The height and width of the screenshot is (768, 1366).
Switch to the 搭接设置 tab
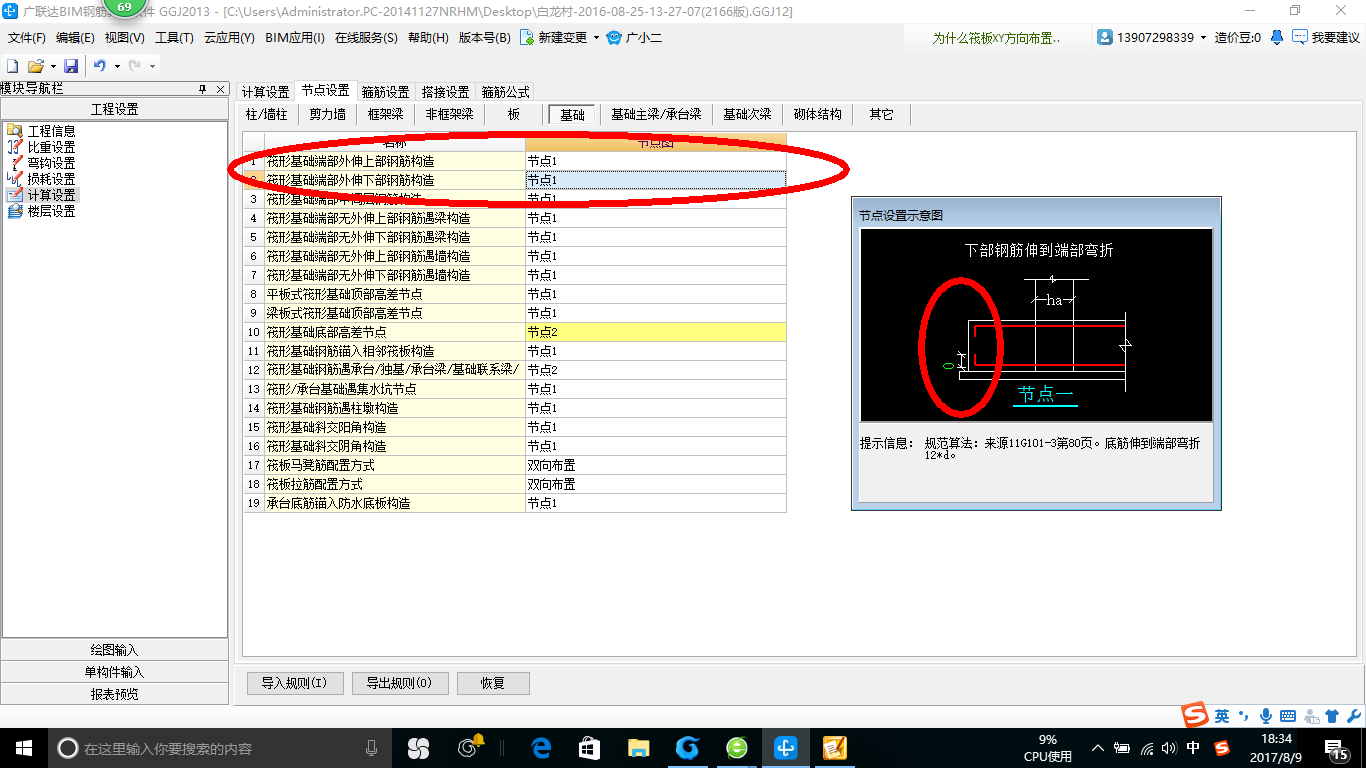coord(445,91)
